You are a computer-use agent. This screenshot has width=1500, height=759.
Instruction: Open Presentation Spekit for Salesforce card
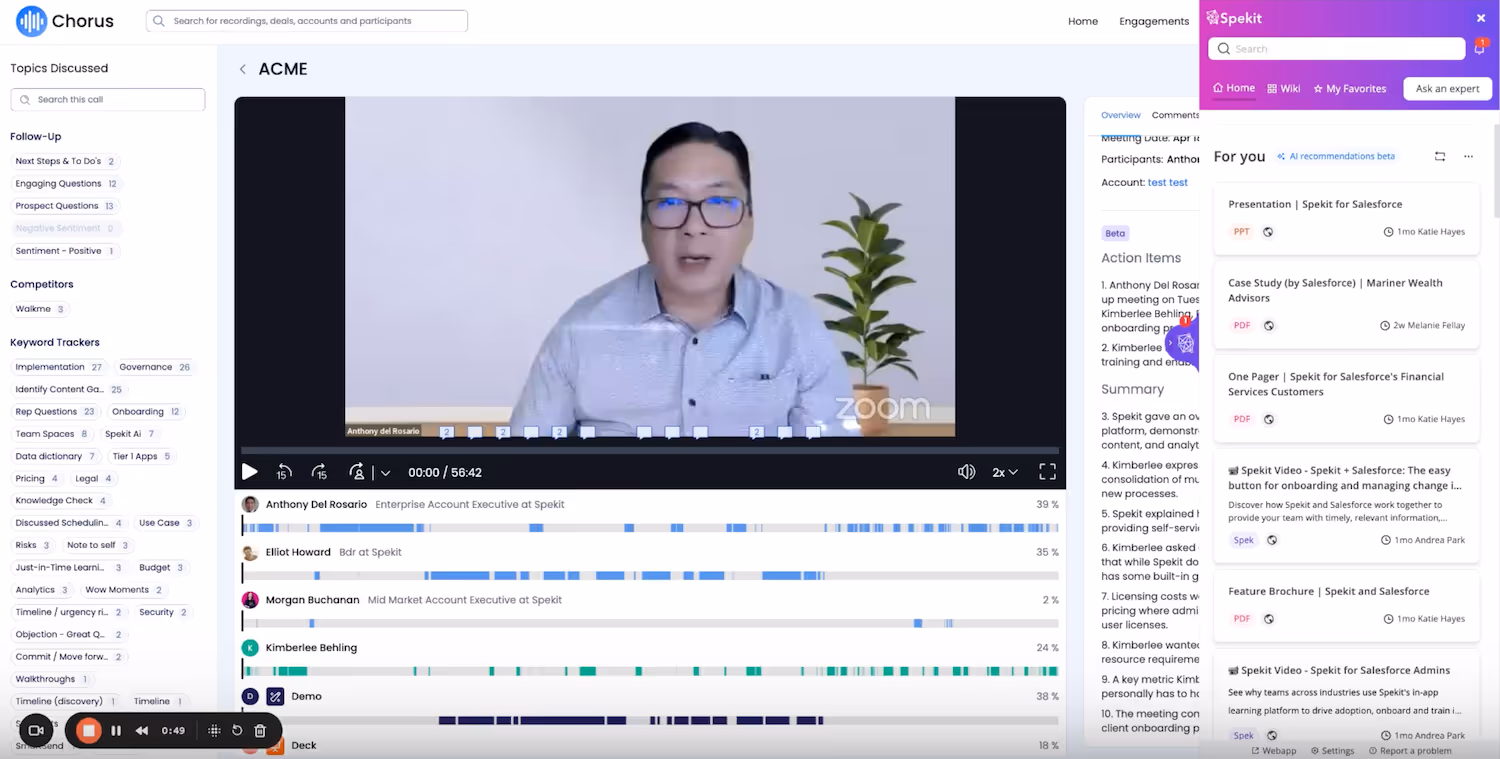pyautogui.click(x=1346, y=218)
